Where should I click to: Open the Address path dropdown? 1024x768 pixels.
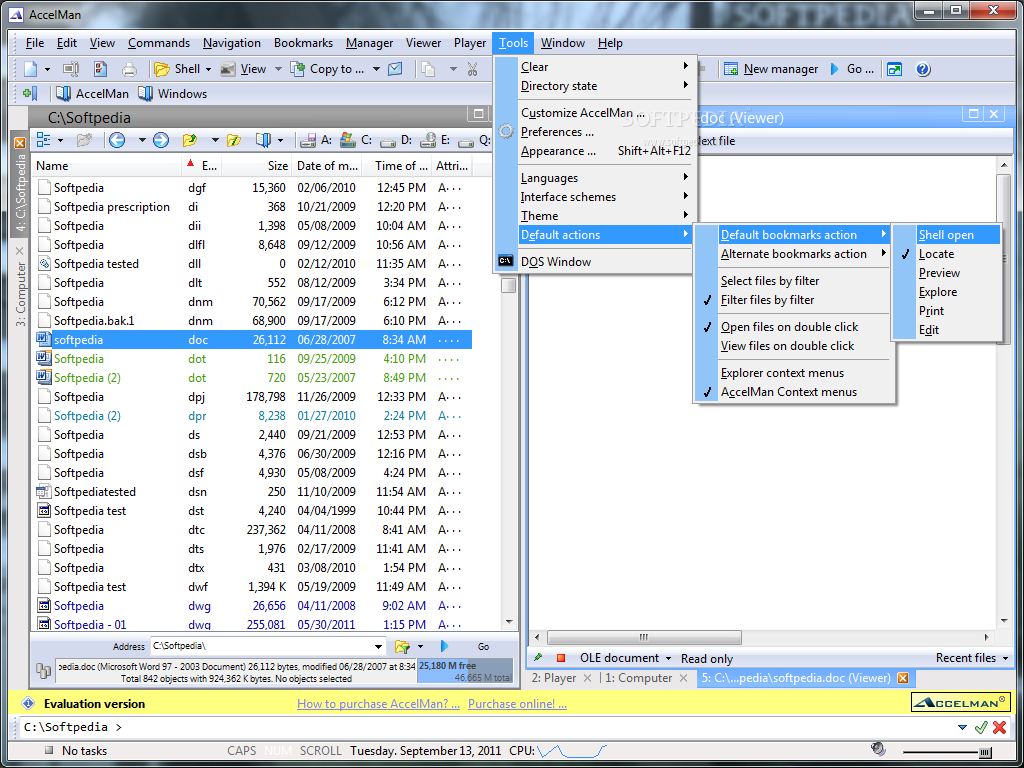378,647
